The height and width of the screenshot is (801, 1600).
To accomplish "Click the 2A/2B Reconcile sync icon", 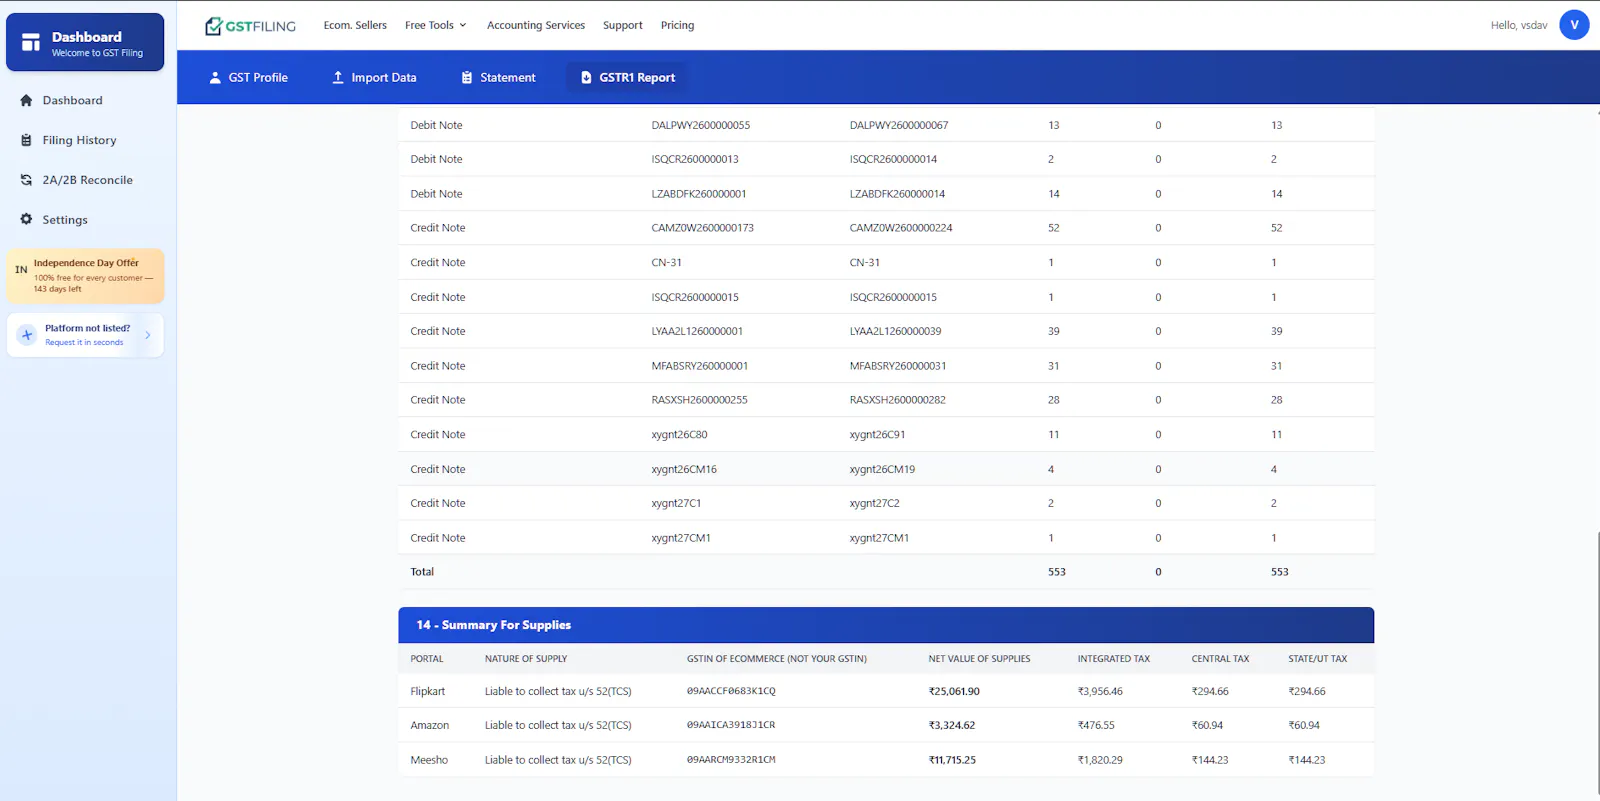I will [x=26, y=180].
